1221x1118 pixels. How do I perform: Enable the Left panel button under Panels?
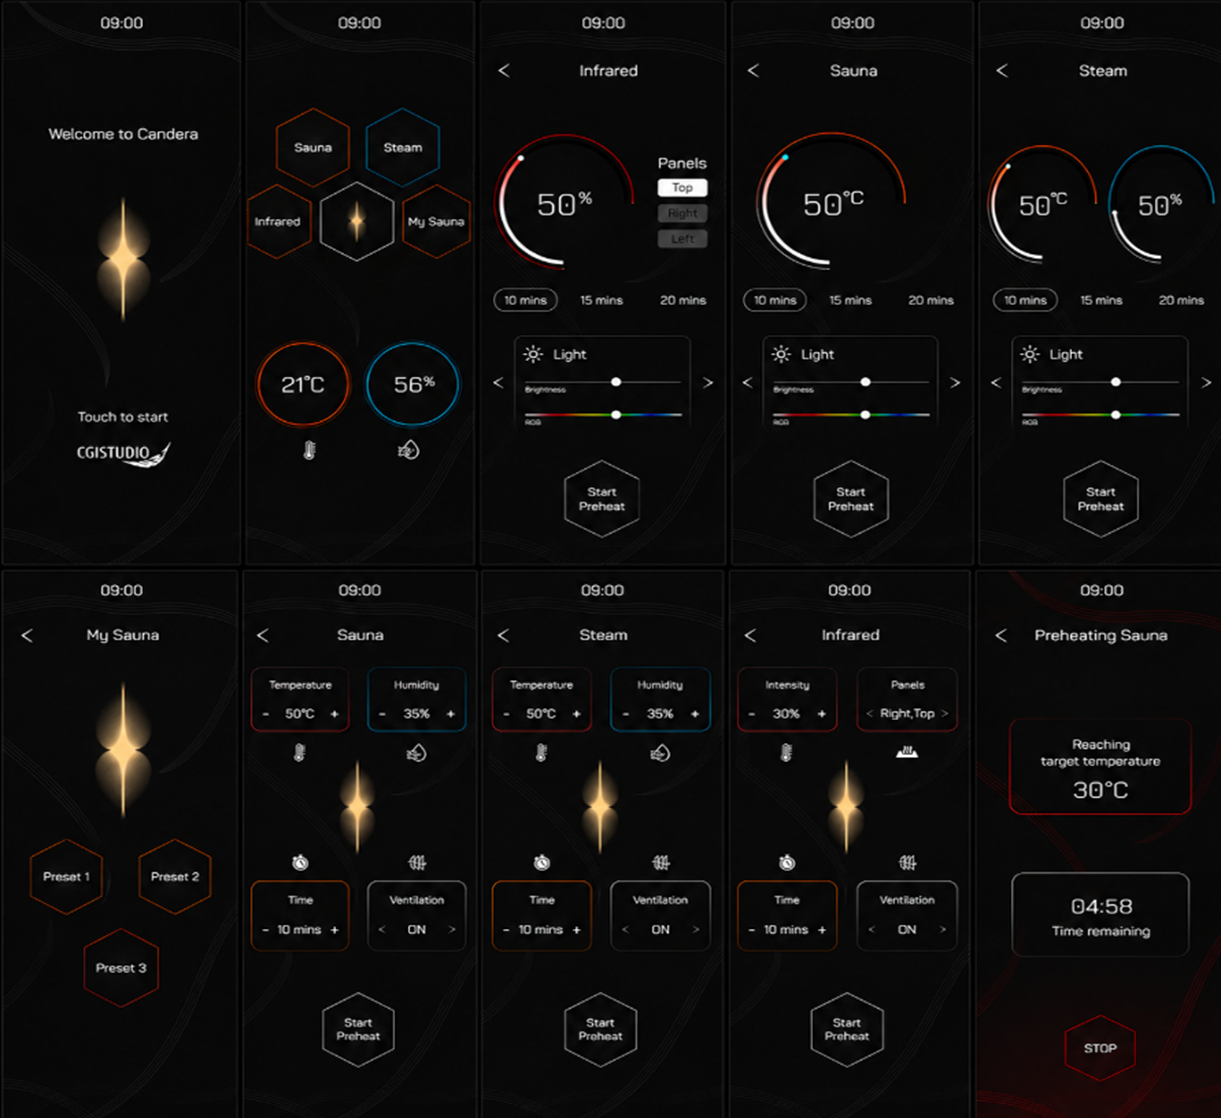click(682, 239)
